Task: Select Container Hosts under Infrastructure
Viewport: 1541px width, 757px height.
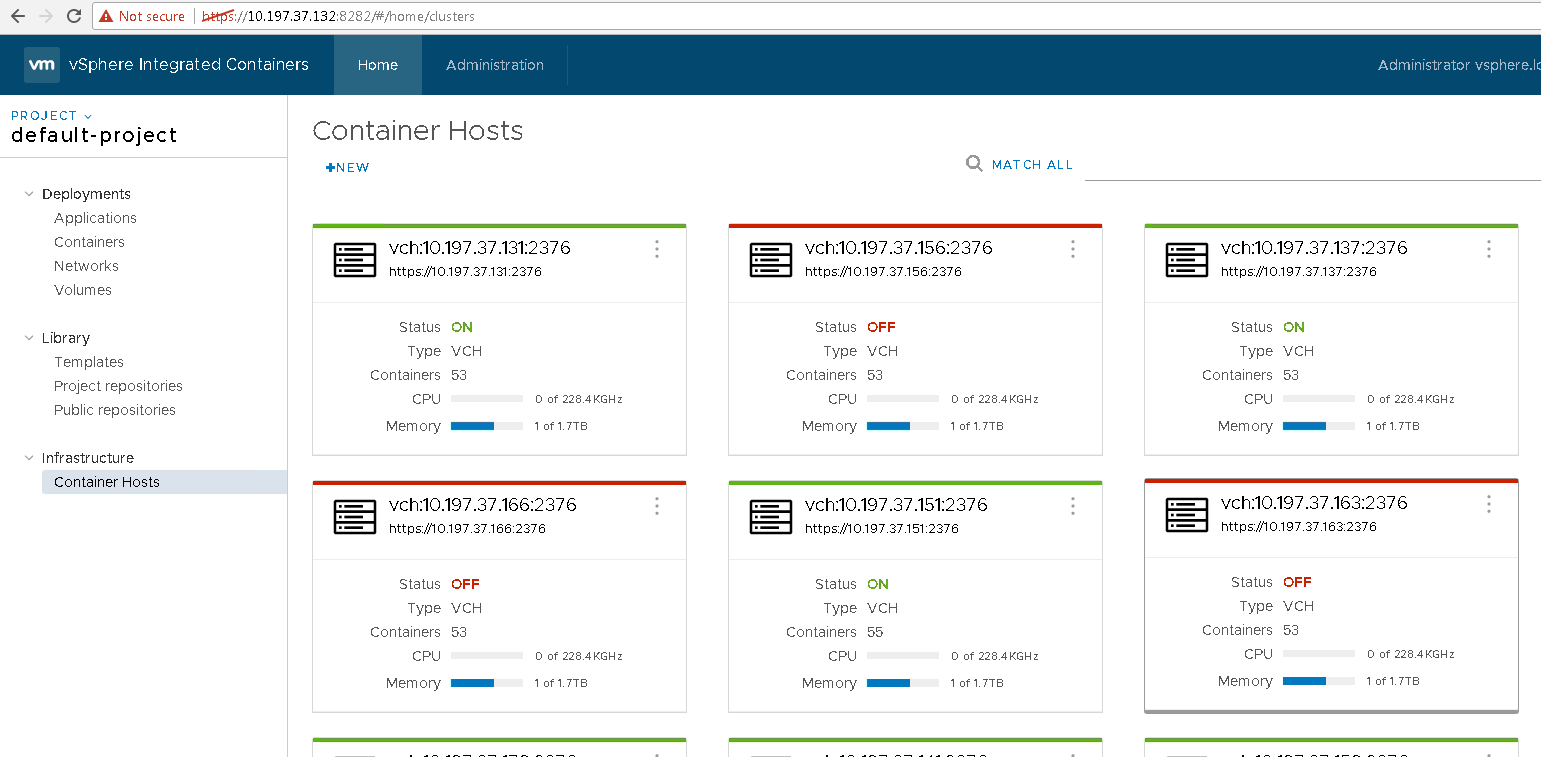Action: click(x=164, y=482)
